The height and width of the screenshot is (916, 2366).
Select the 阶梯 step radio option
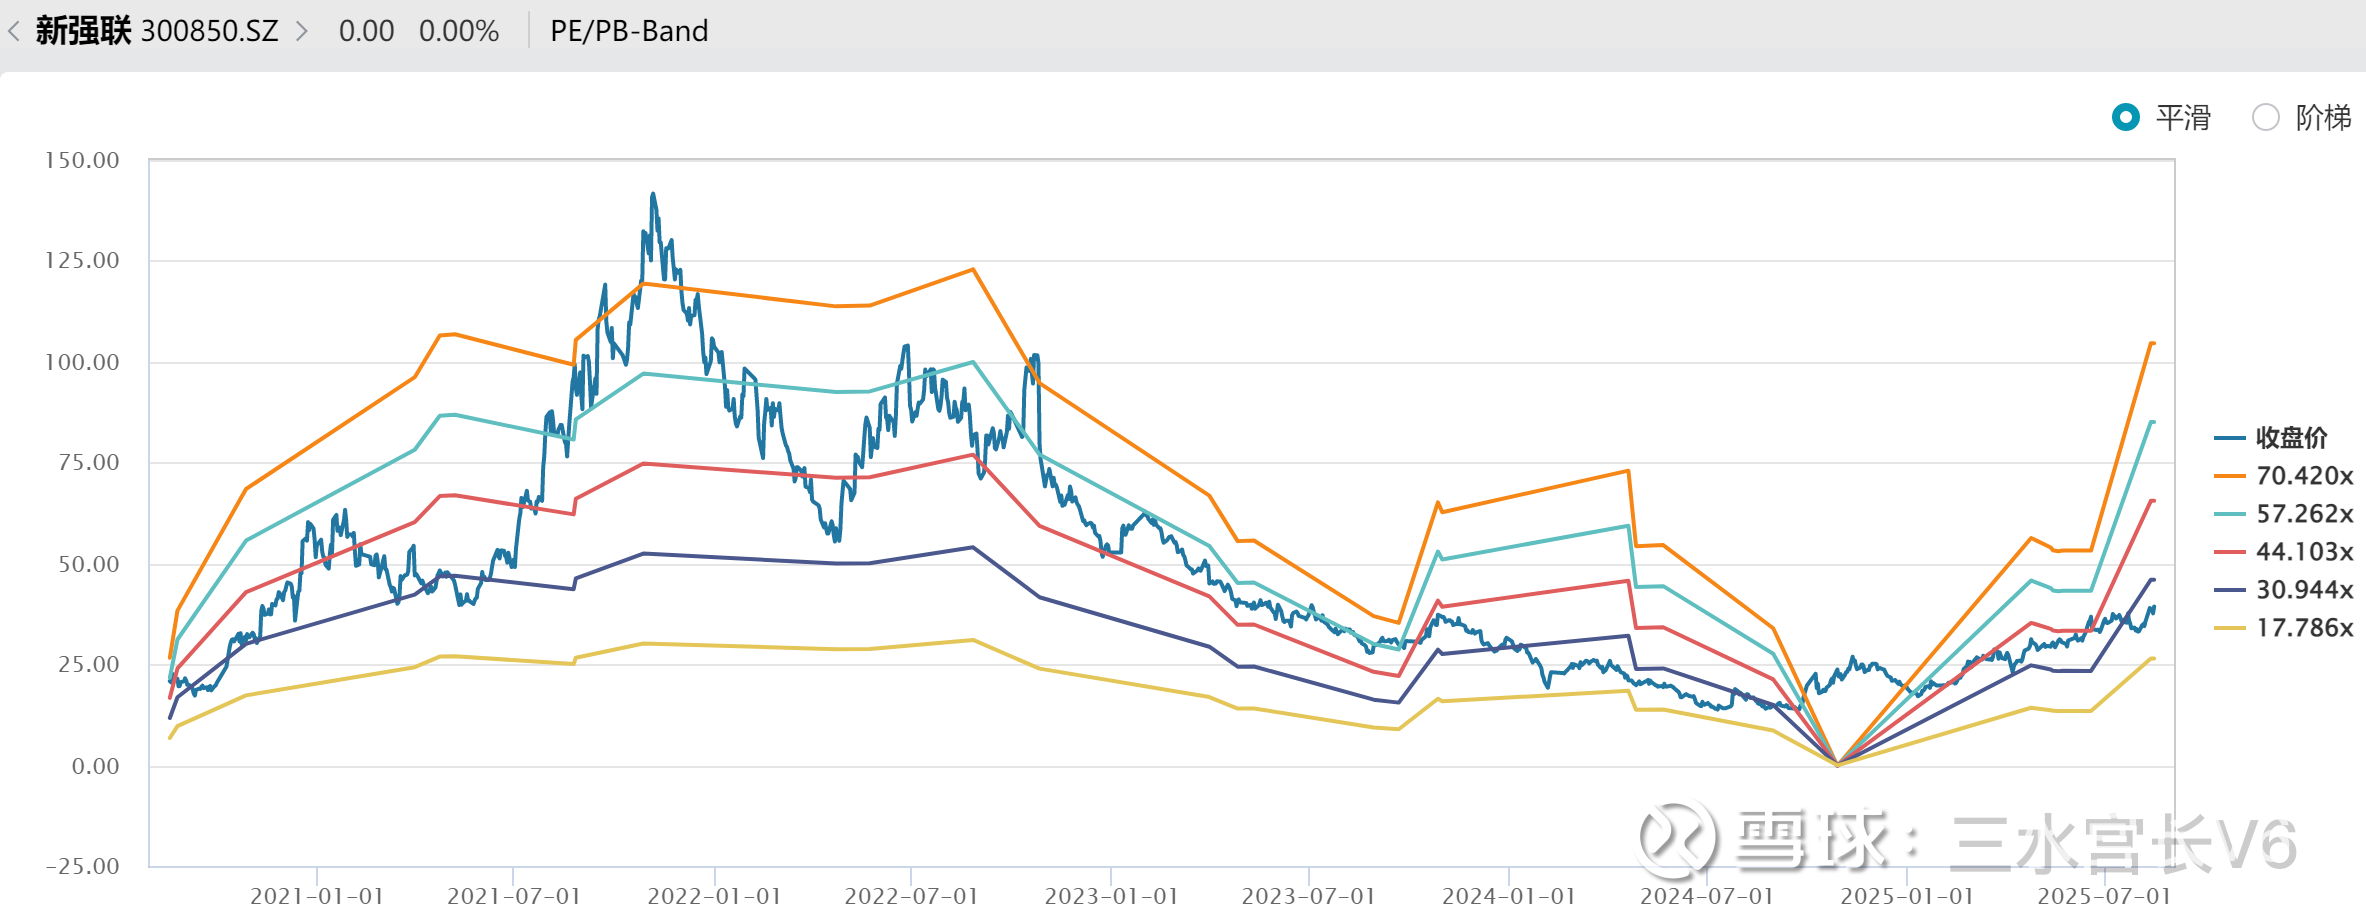(x=2265, y=118)
